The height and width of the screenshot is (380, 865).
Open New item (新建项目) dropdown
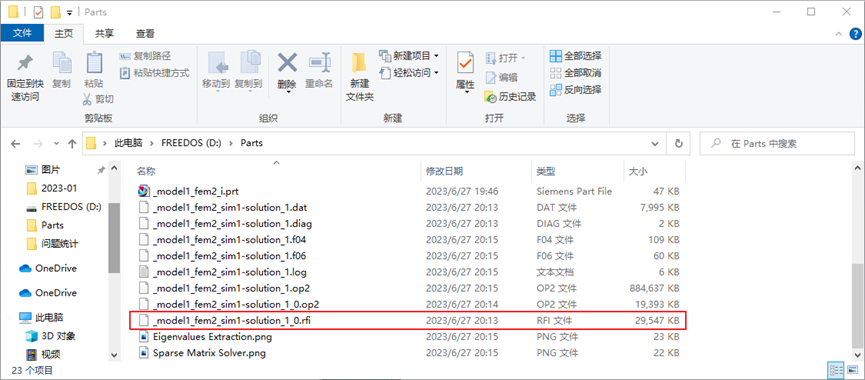(x=409, y=56)
